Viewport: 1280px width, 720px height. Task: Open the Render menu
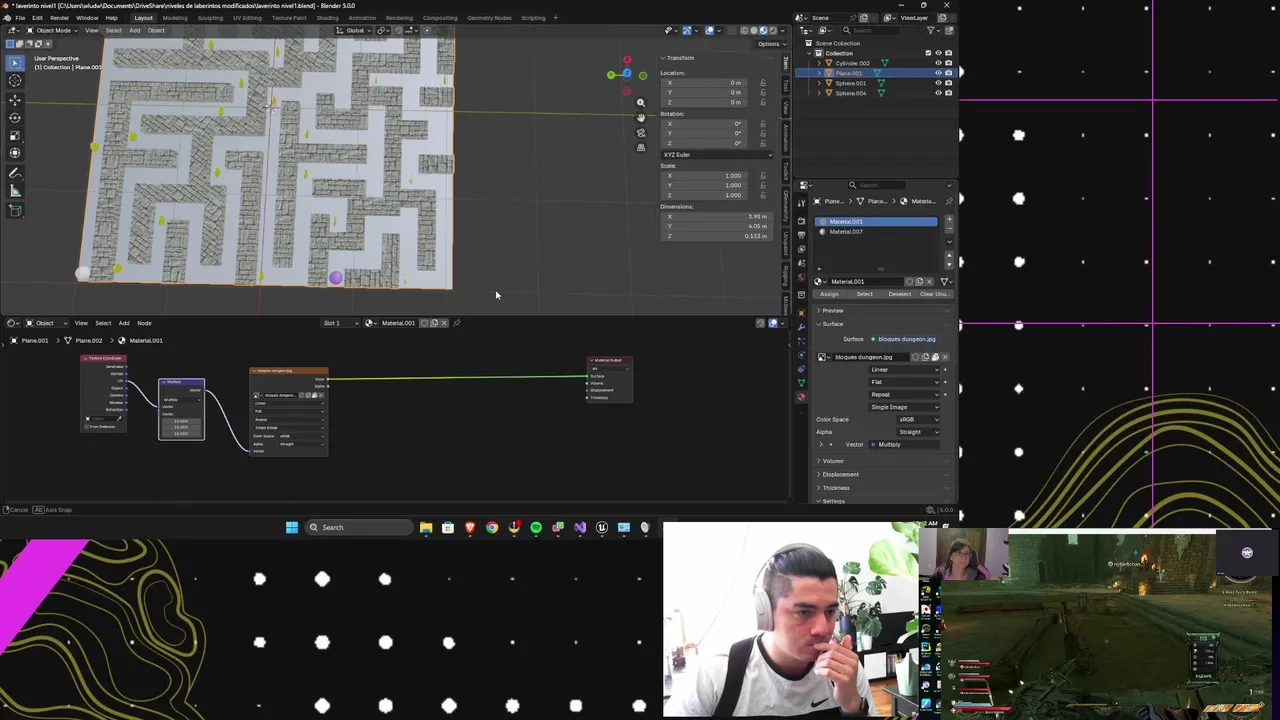coord(59,18)
